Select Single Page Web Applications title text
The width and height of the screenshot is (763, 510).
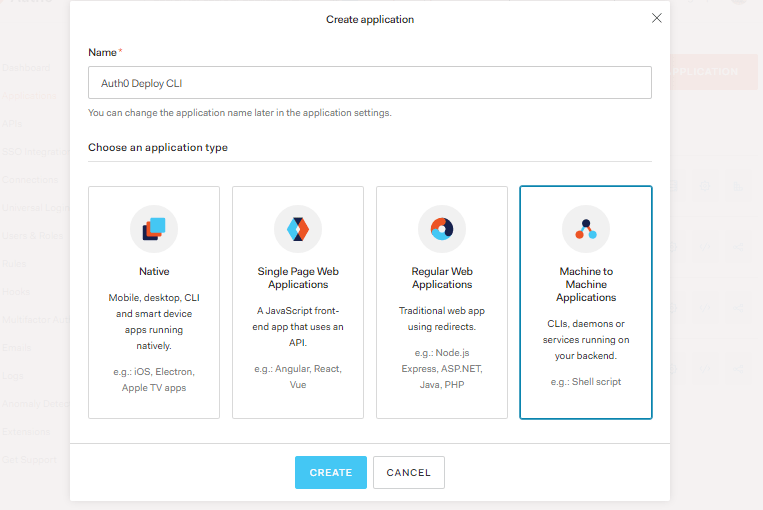(x=298, y=278)
